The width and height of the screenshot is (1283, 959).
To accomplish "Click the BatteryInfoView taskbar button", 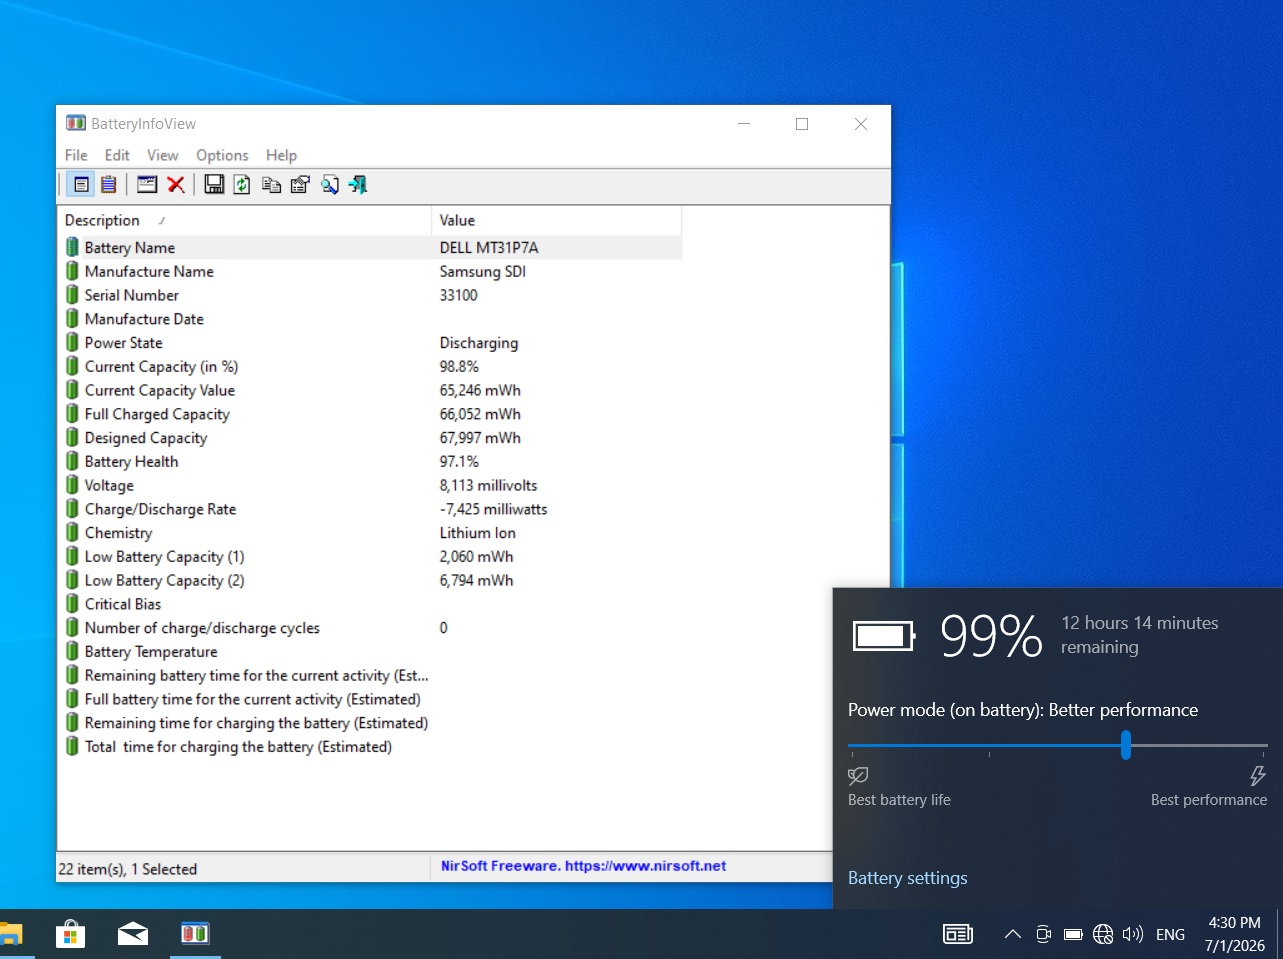I will coord(195,934).
